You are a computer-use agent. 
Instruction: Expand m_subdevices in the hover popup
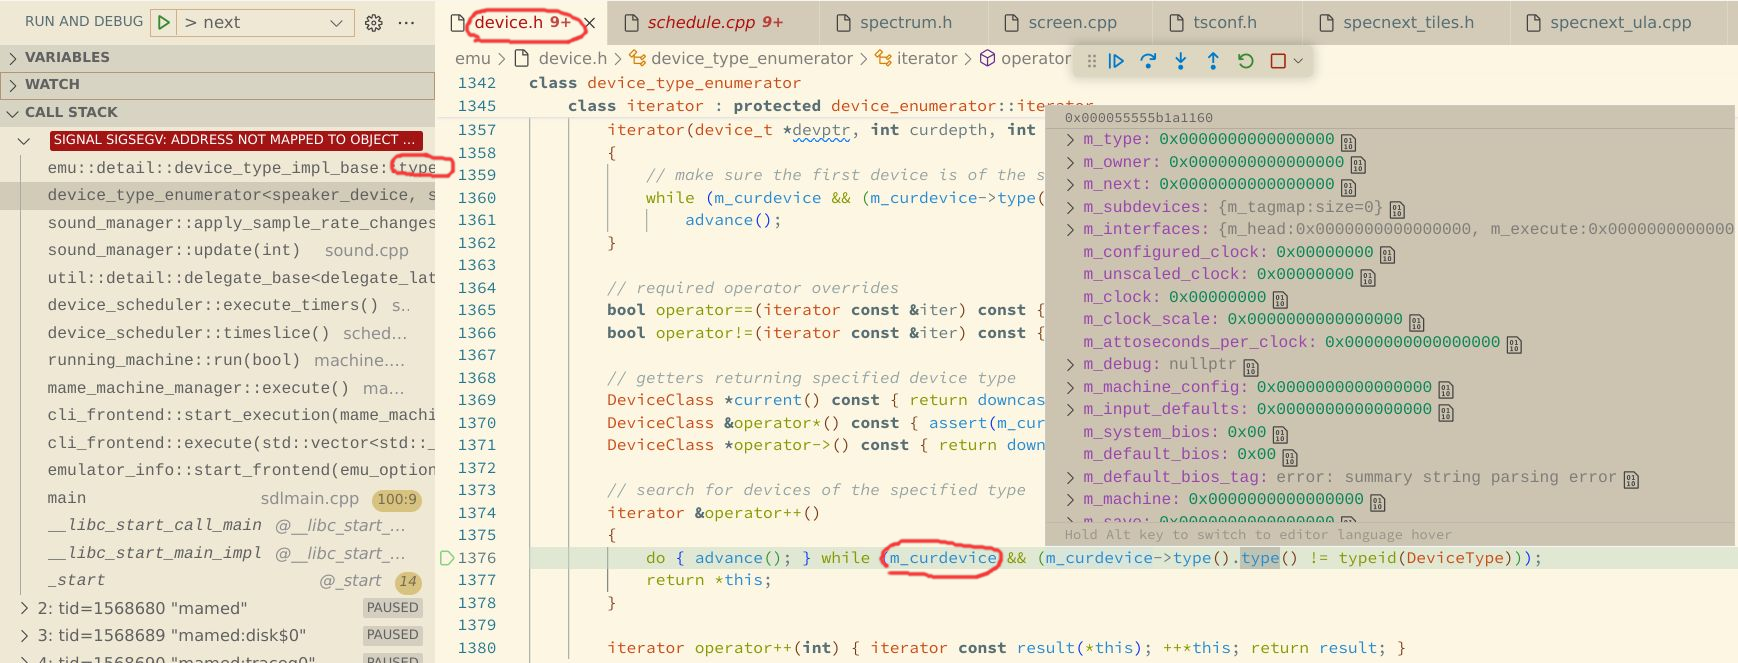[x=1071, y=207]
